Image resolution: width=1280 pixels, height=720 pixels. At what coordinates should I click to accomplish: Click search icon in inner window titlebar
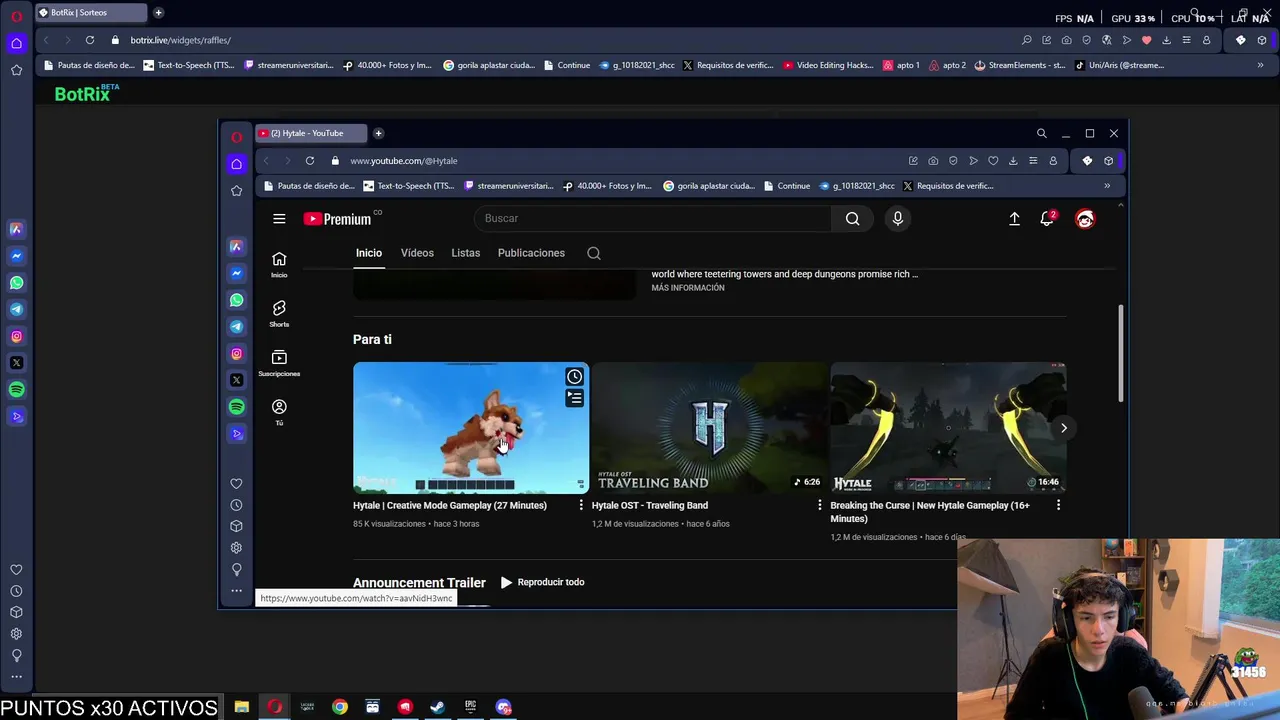pyautogui.click(x=1041, y=133)
